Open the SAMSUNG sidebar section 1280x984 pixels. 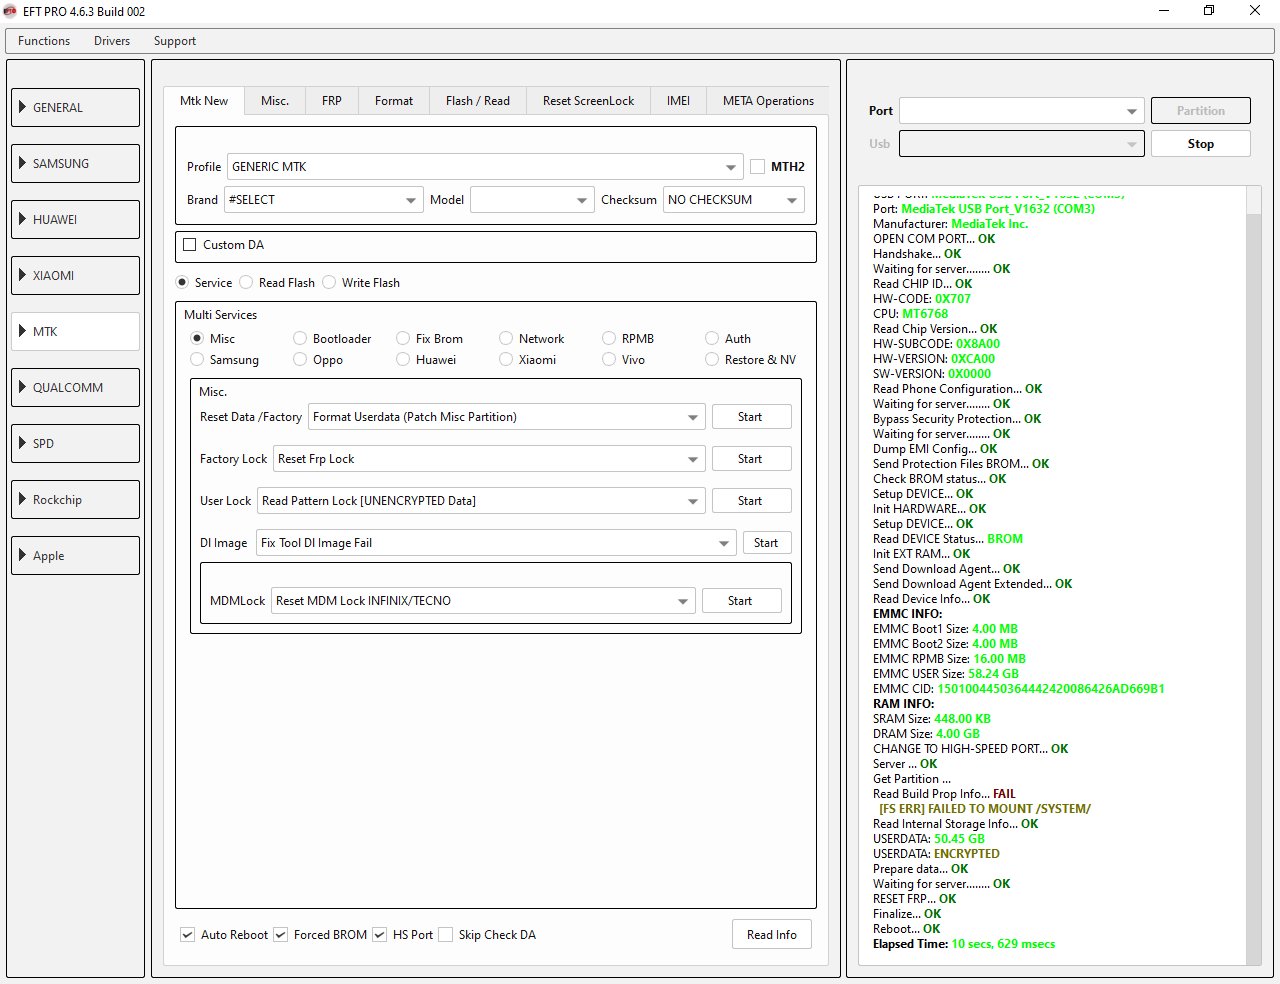point(75,163)
